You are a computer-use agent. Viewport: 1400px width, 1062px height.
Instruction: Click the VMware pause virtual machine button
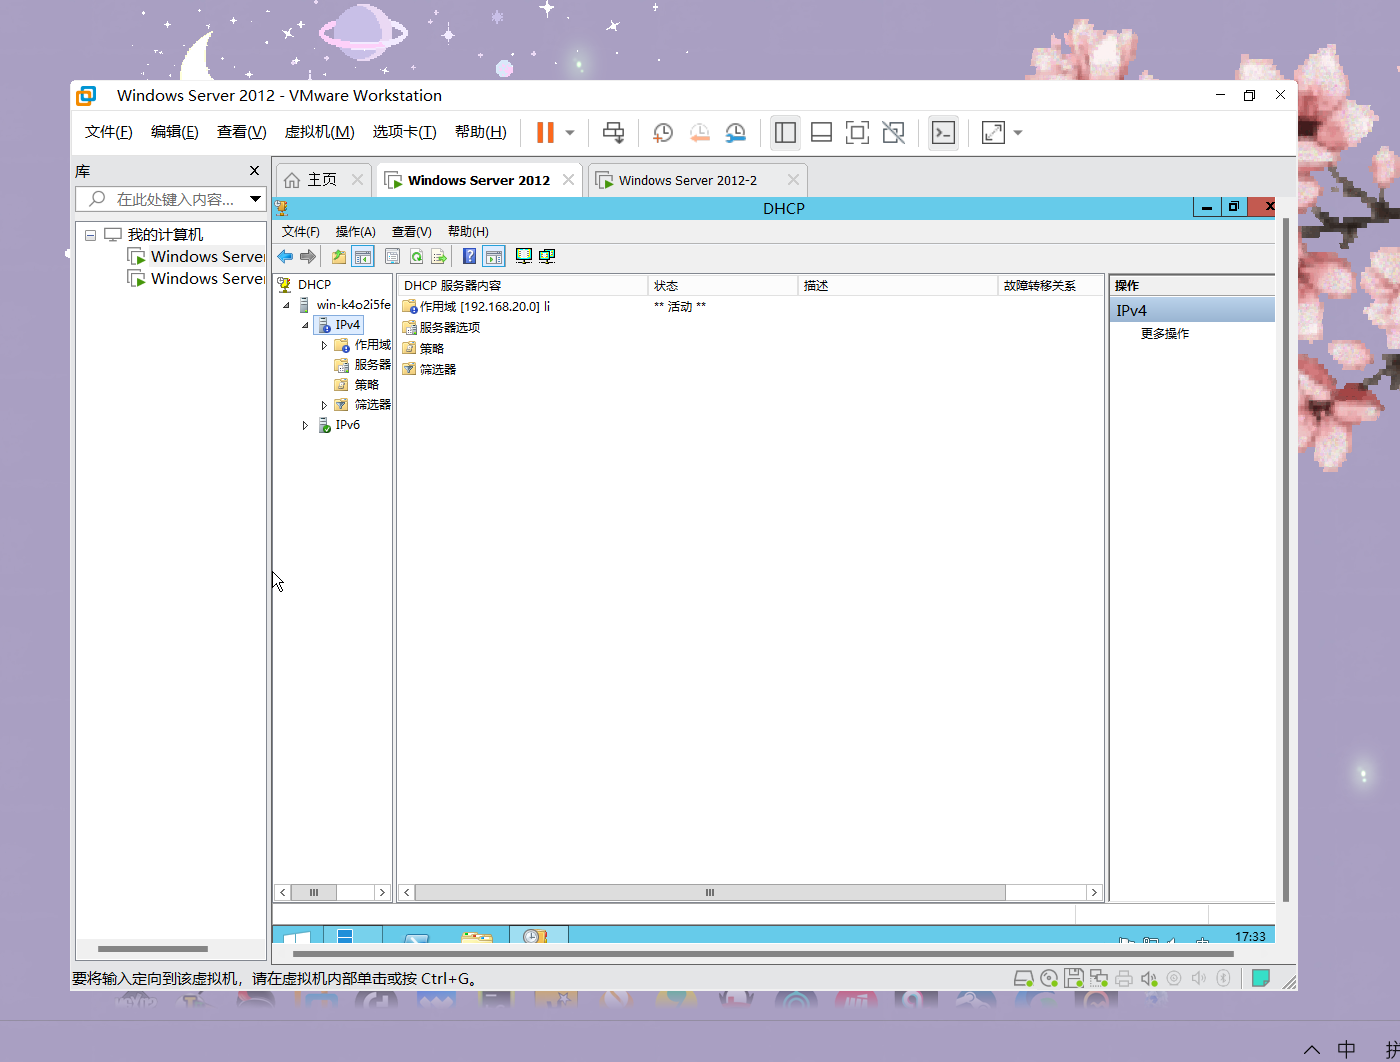[545, 132]
